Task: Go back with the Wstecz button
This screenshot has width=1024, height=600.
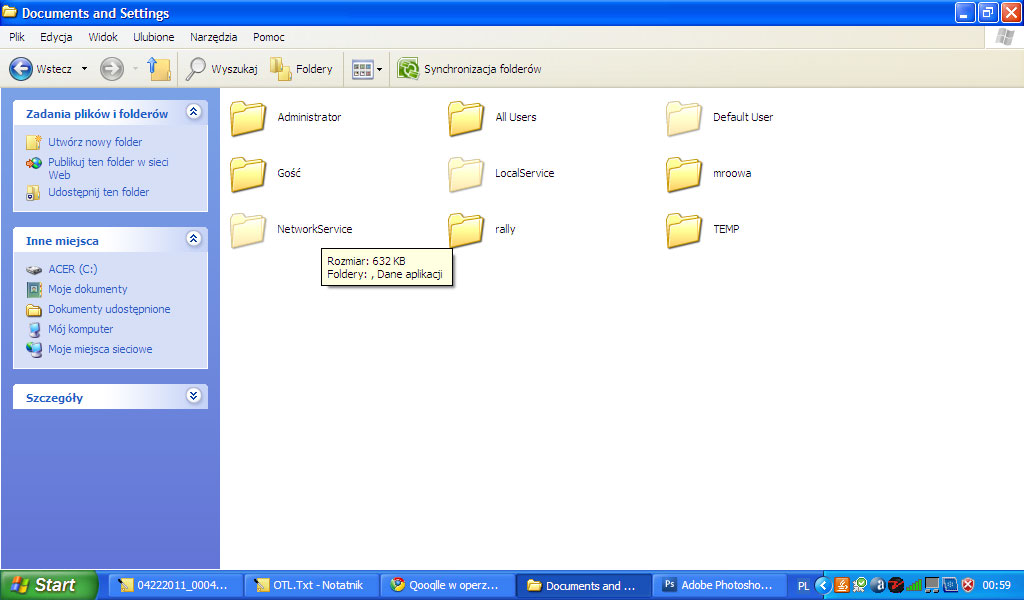Action: (40, 69)
